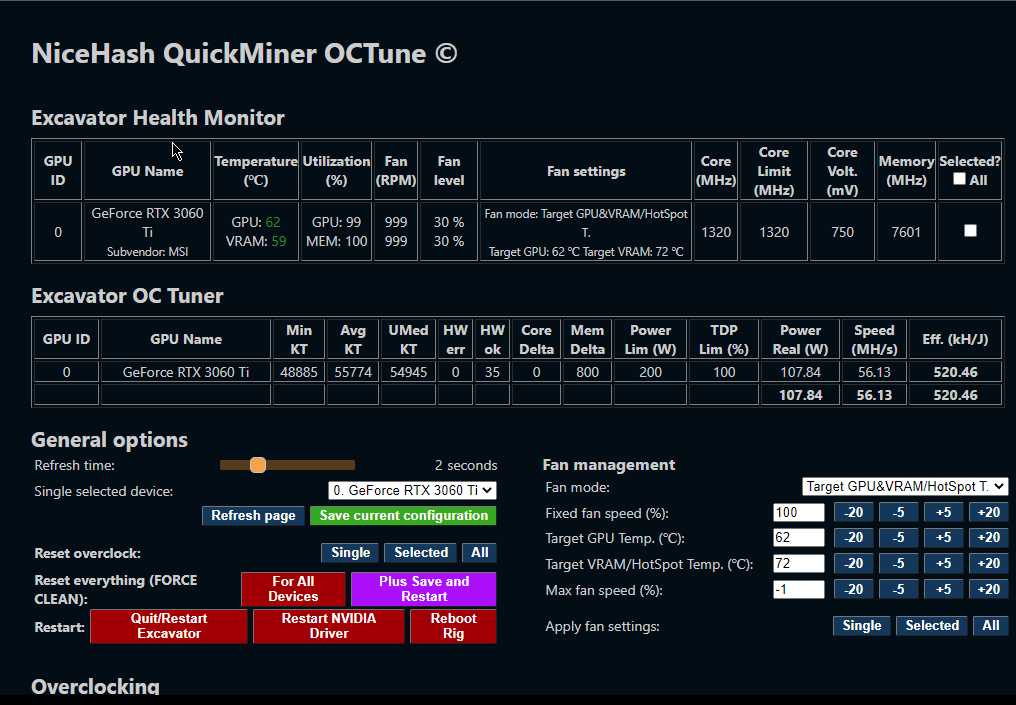Screen dimensions: 1016x705
Task: Increase Max fan speed by 20
Action: [x=989, y=590]
